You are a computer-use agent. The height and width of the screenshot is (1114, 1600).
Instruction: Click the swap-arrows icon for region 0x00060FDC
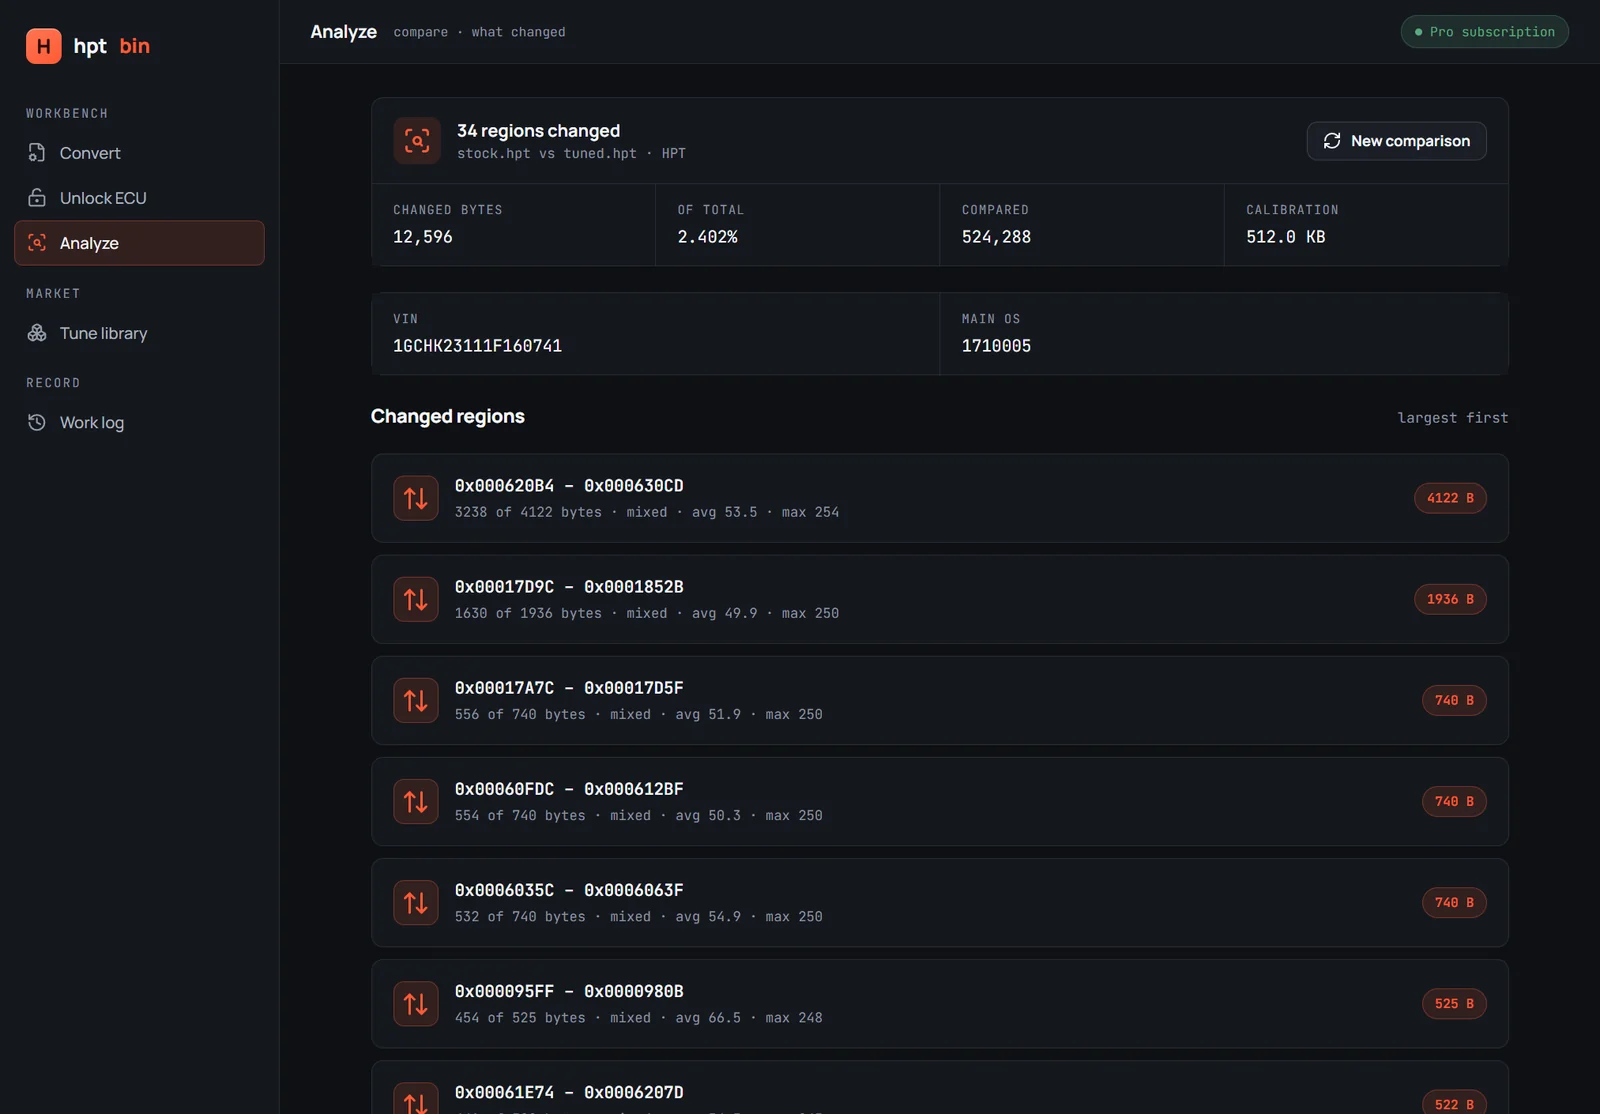tap(416, 801)
